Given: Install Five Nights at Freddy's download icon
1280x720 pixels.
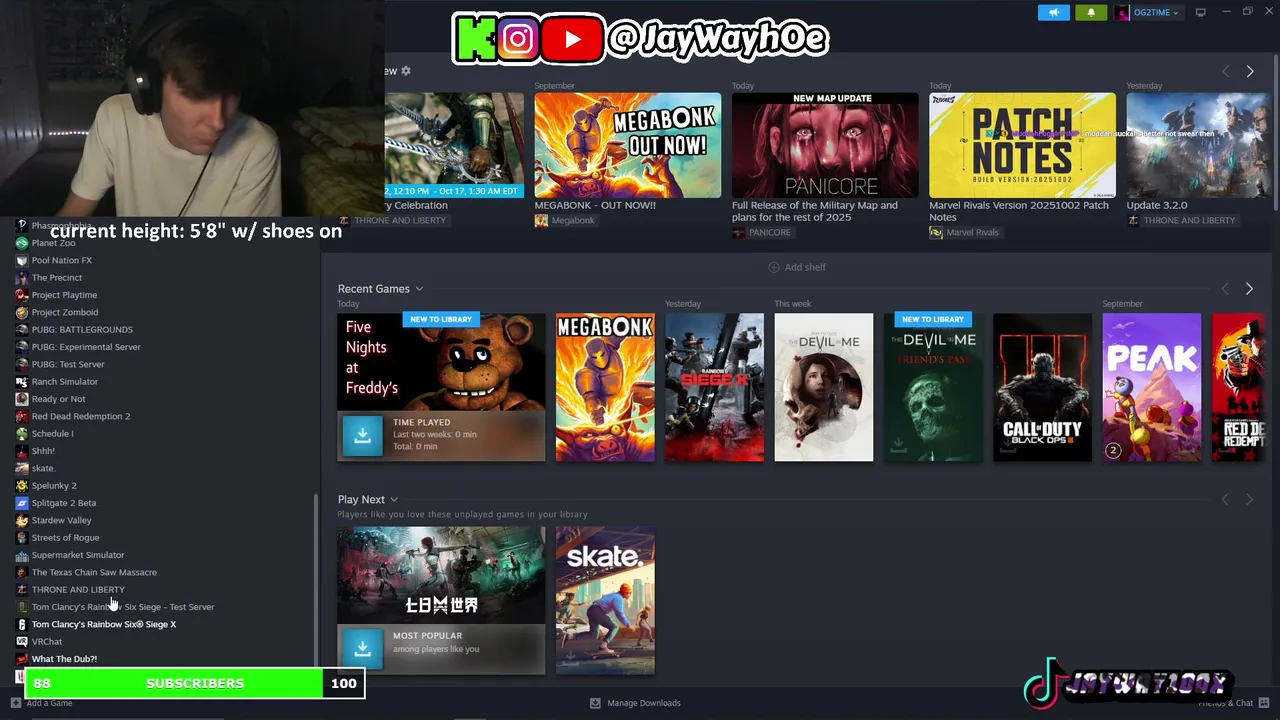Looking at the screenshot, I should coord(362,436).
